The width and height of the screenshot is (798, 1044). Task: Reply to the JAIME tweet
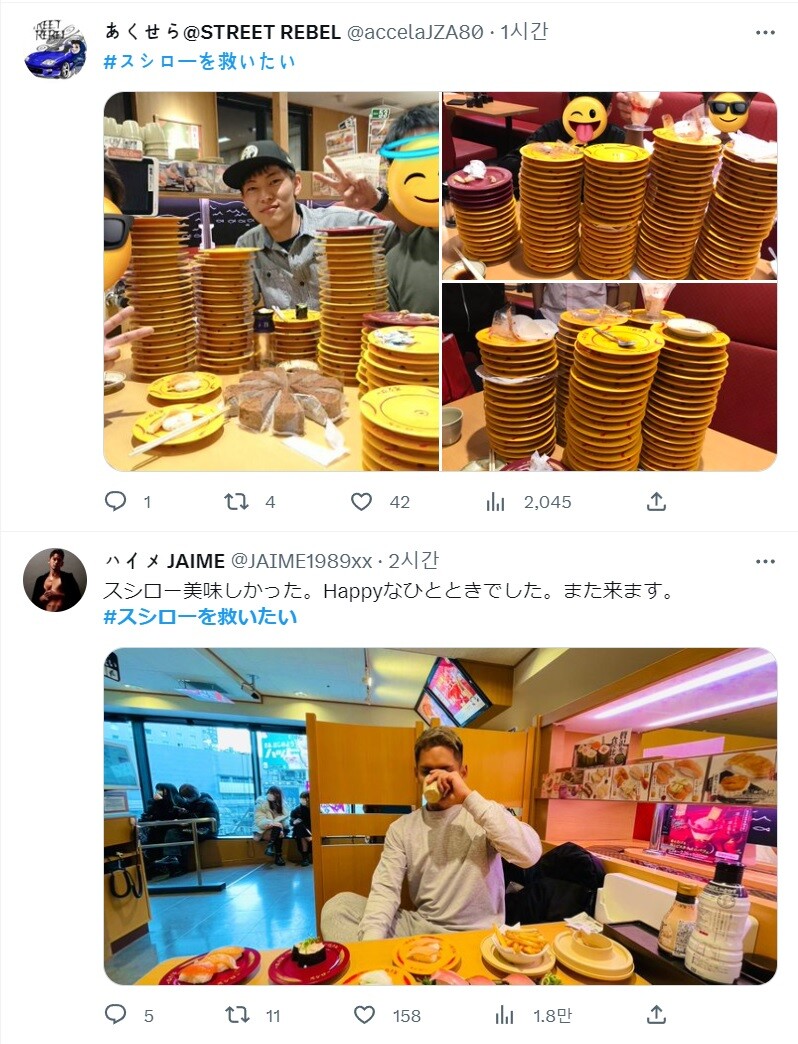(116, 1015)
